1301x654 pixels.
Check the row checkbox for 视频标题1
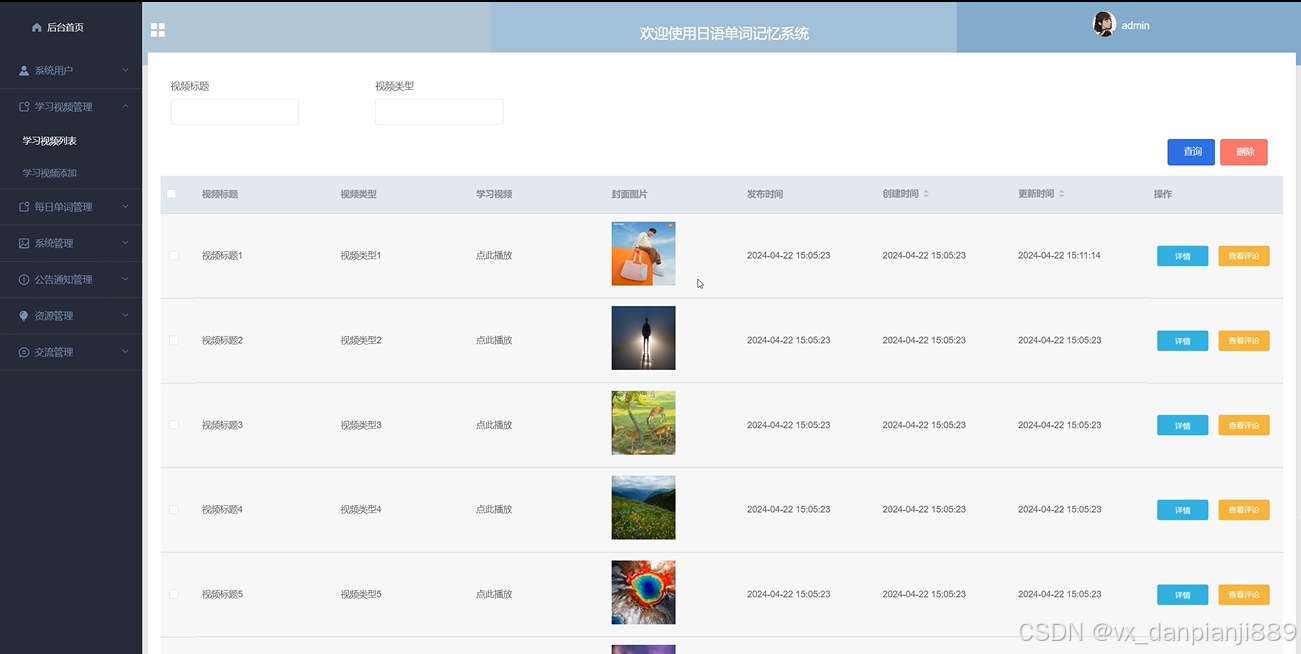[174, 256]
